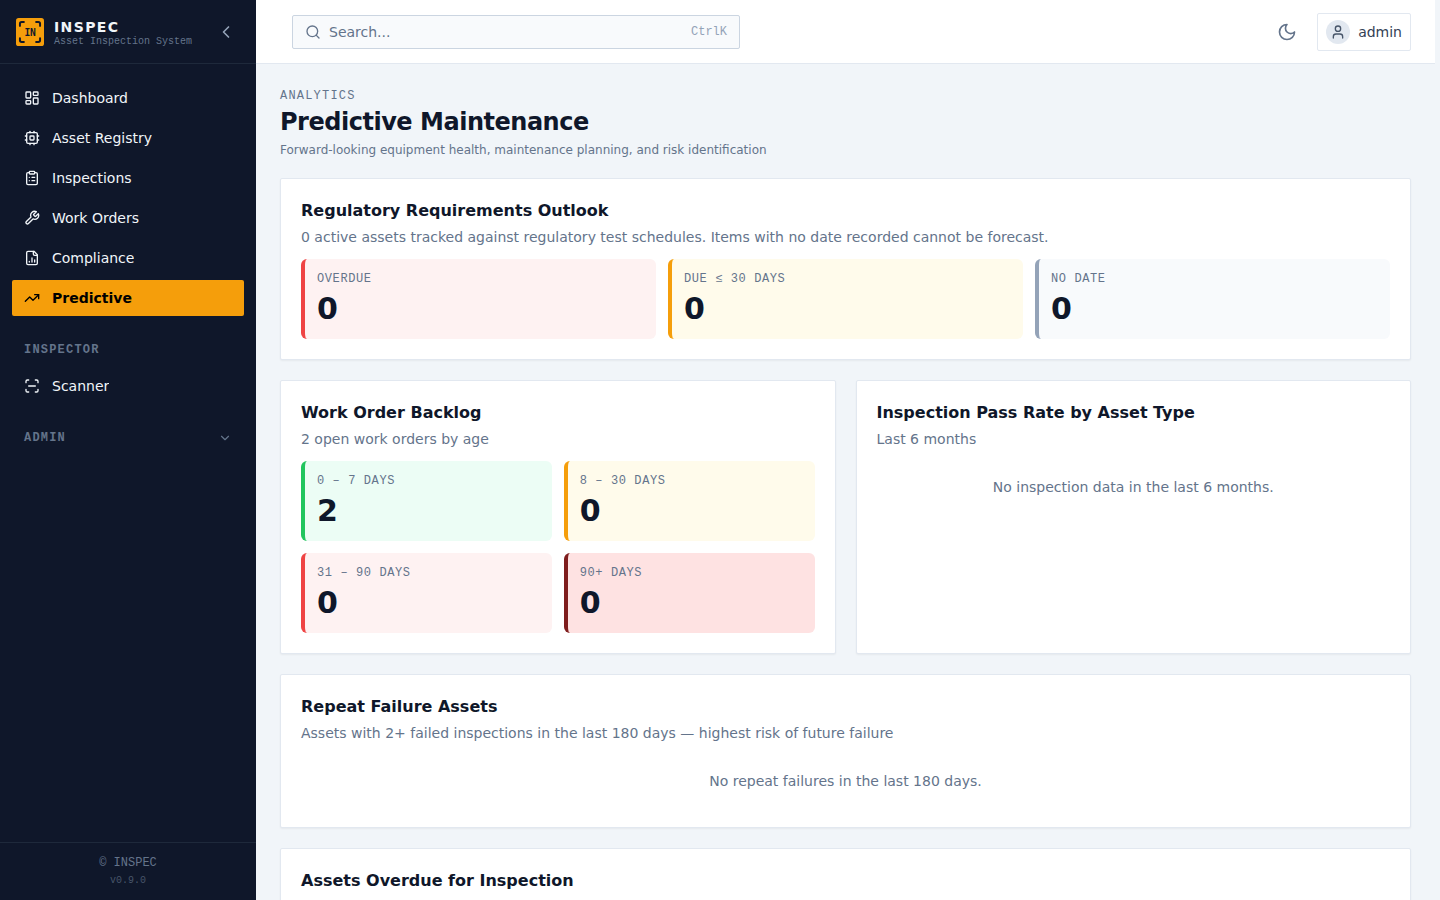Click the INSPEC logo icon

tap(30, 32)
